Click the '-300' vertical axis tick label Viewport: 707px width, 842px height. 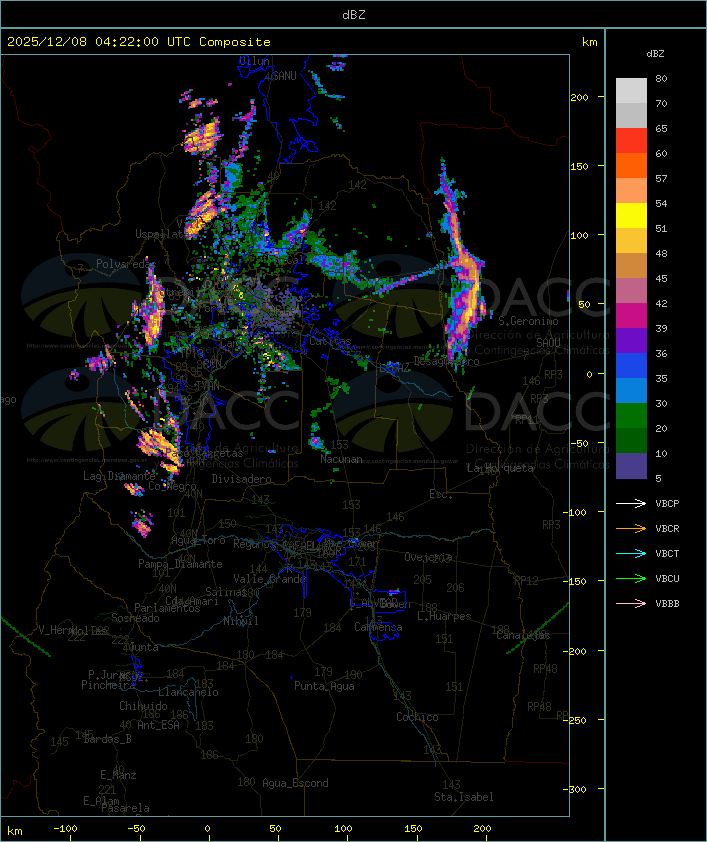[577, 789]
